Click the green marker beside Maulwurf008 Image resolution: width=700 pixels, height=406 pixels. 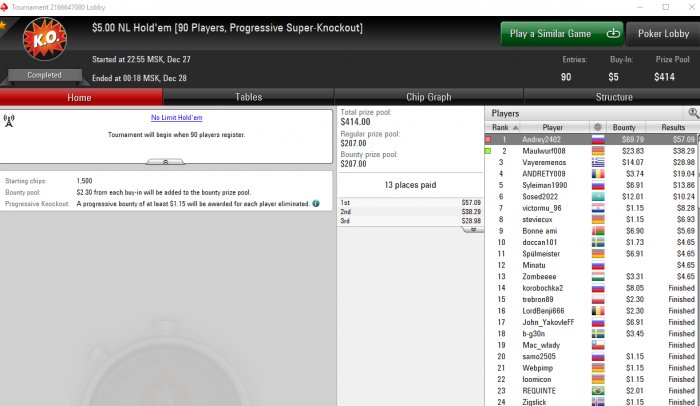(488, 151)
